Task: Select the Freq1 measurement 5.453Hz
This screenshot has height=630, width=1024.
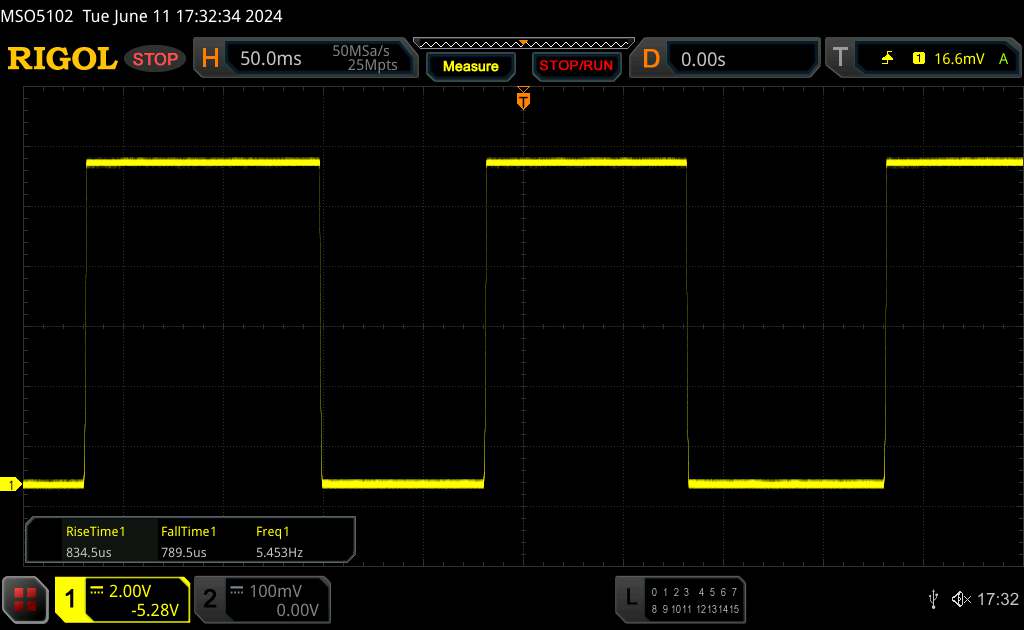Action: [279, 541]
